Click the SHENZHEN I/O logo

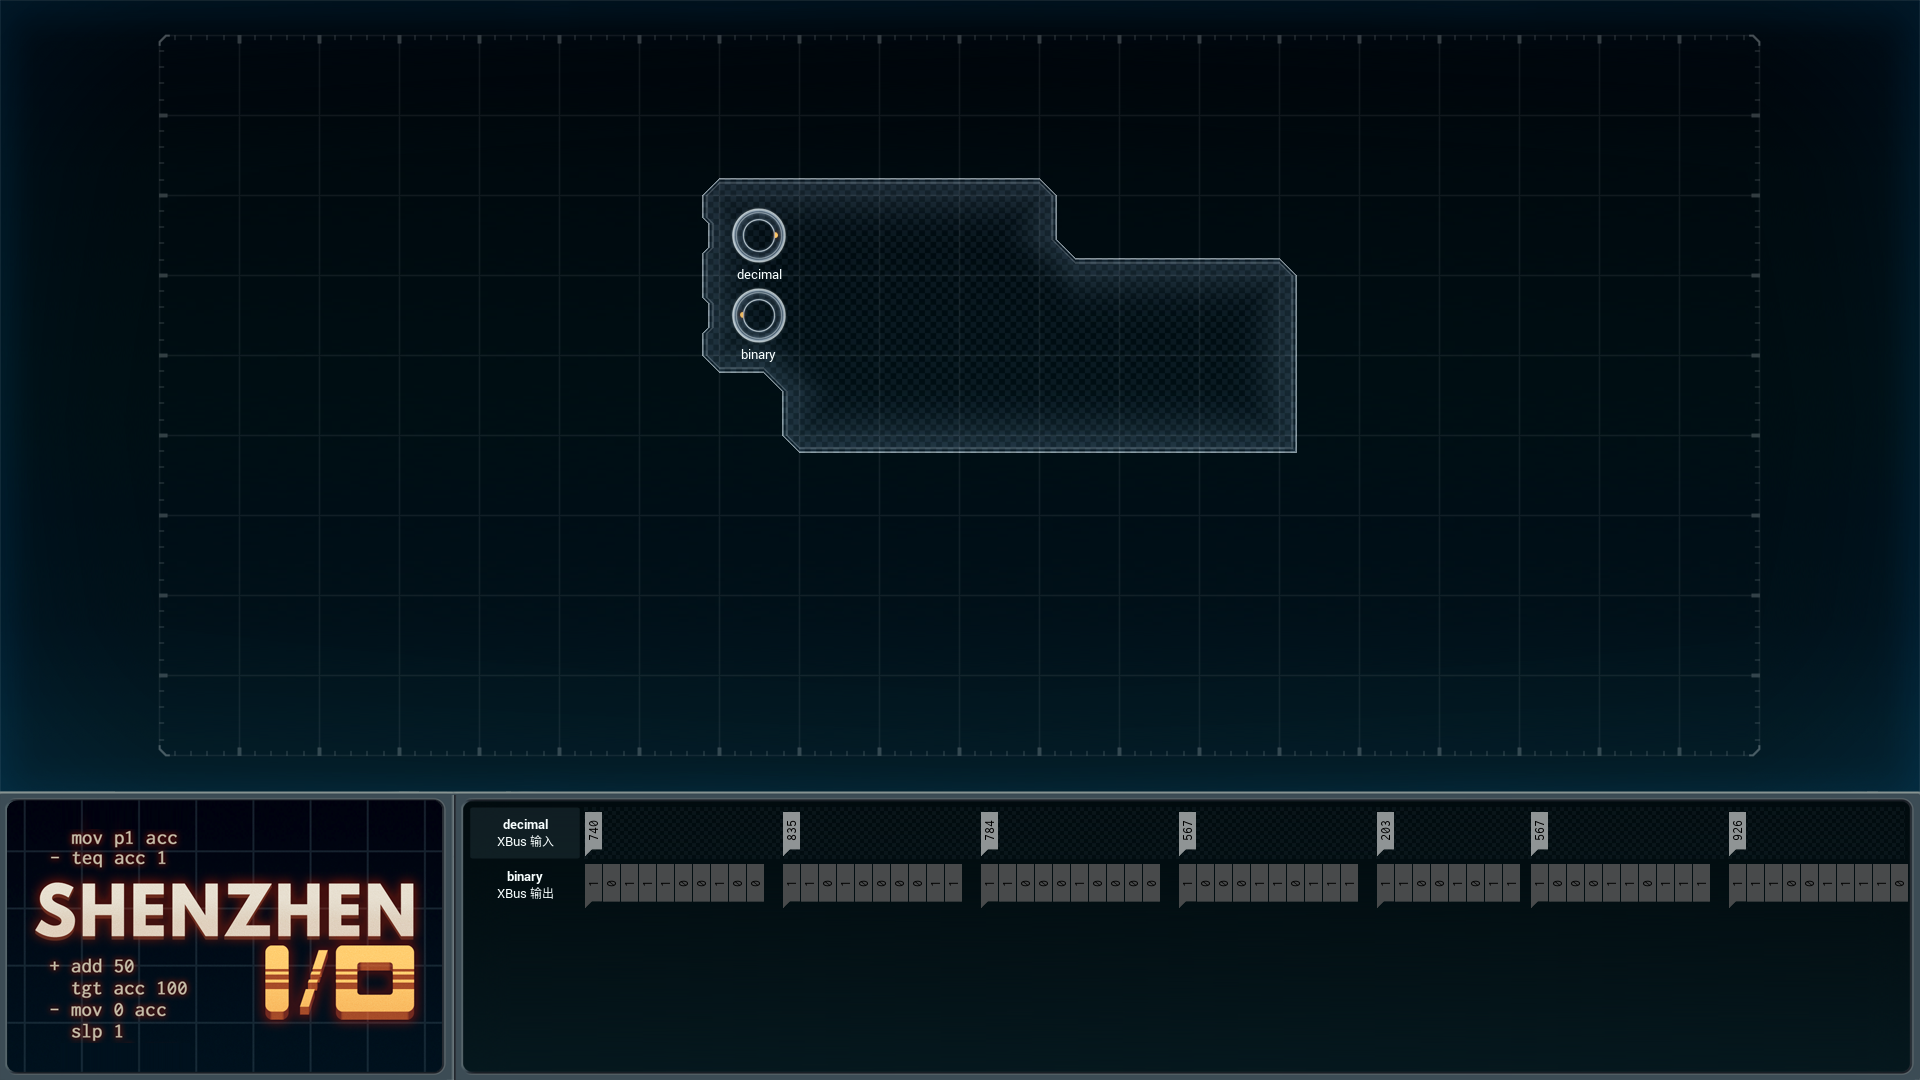(x=226, y=947)
